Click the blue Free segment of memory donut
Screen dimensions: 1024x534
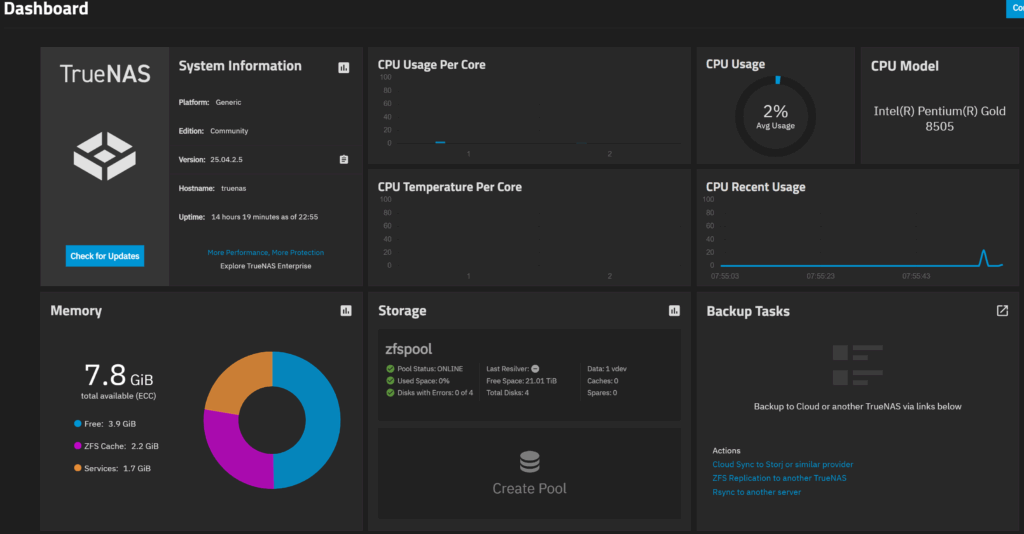click(308, 420)
